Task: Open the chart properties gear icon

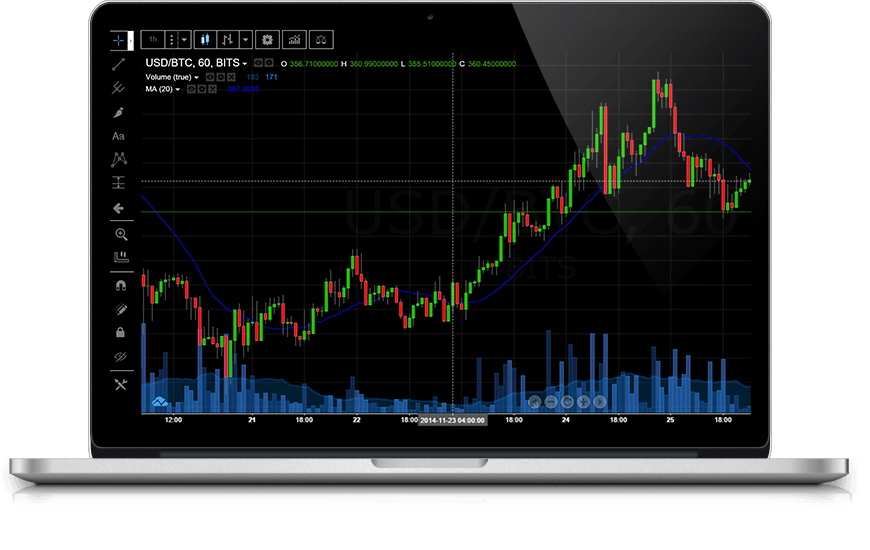Action: [266, 40]
